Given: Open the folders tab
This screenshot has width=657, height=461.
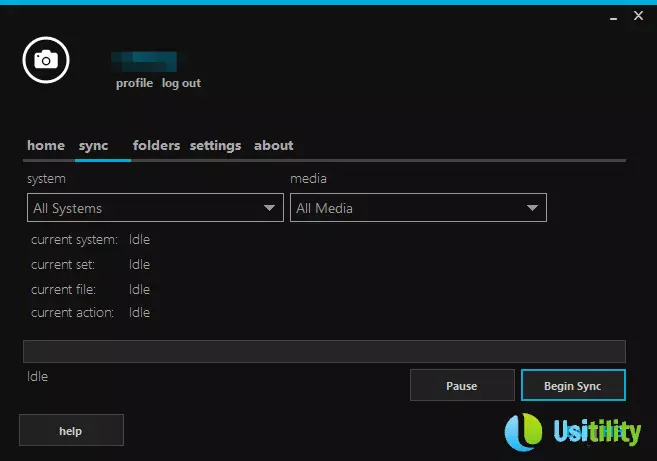Looking at the screenshot, I should point(156,145).
